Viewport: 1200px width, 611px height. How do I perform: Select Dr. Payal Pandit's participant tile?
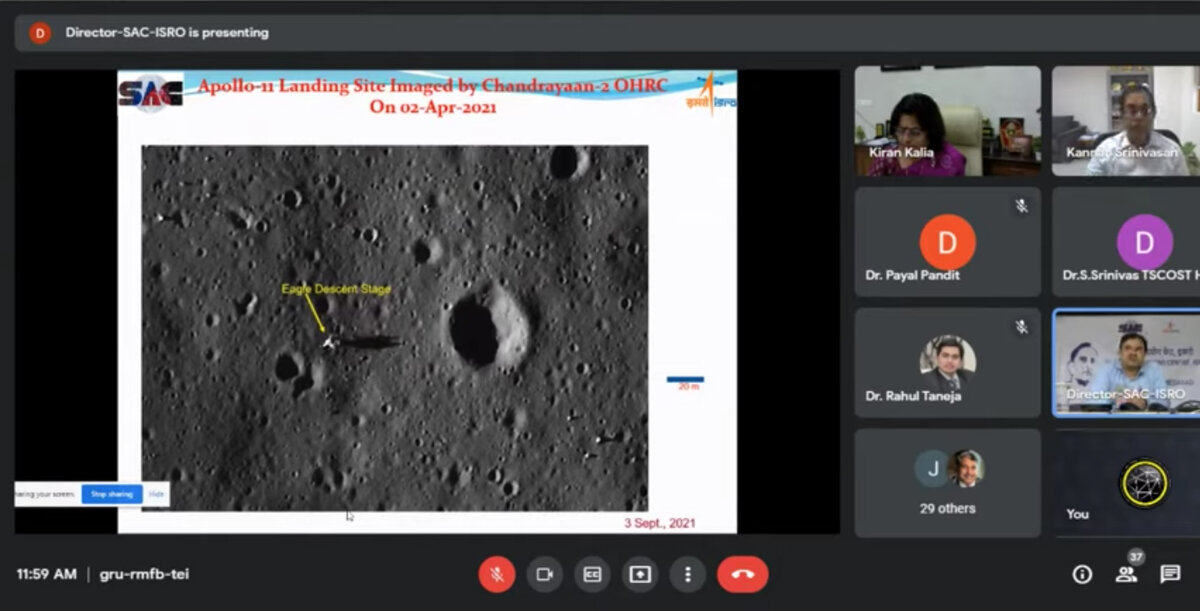947,242
